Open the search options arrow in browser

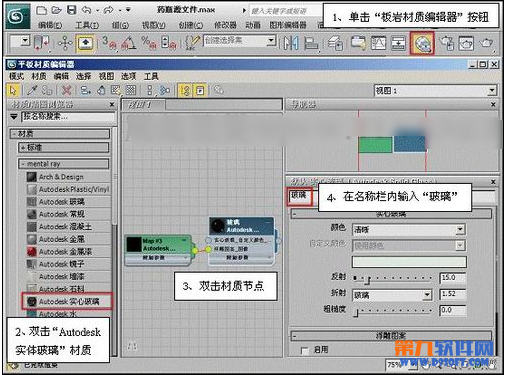14,117
